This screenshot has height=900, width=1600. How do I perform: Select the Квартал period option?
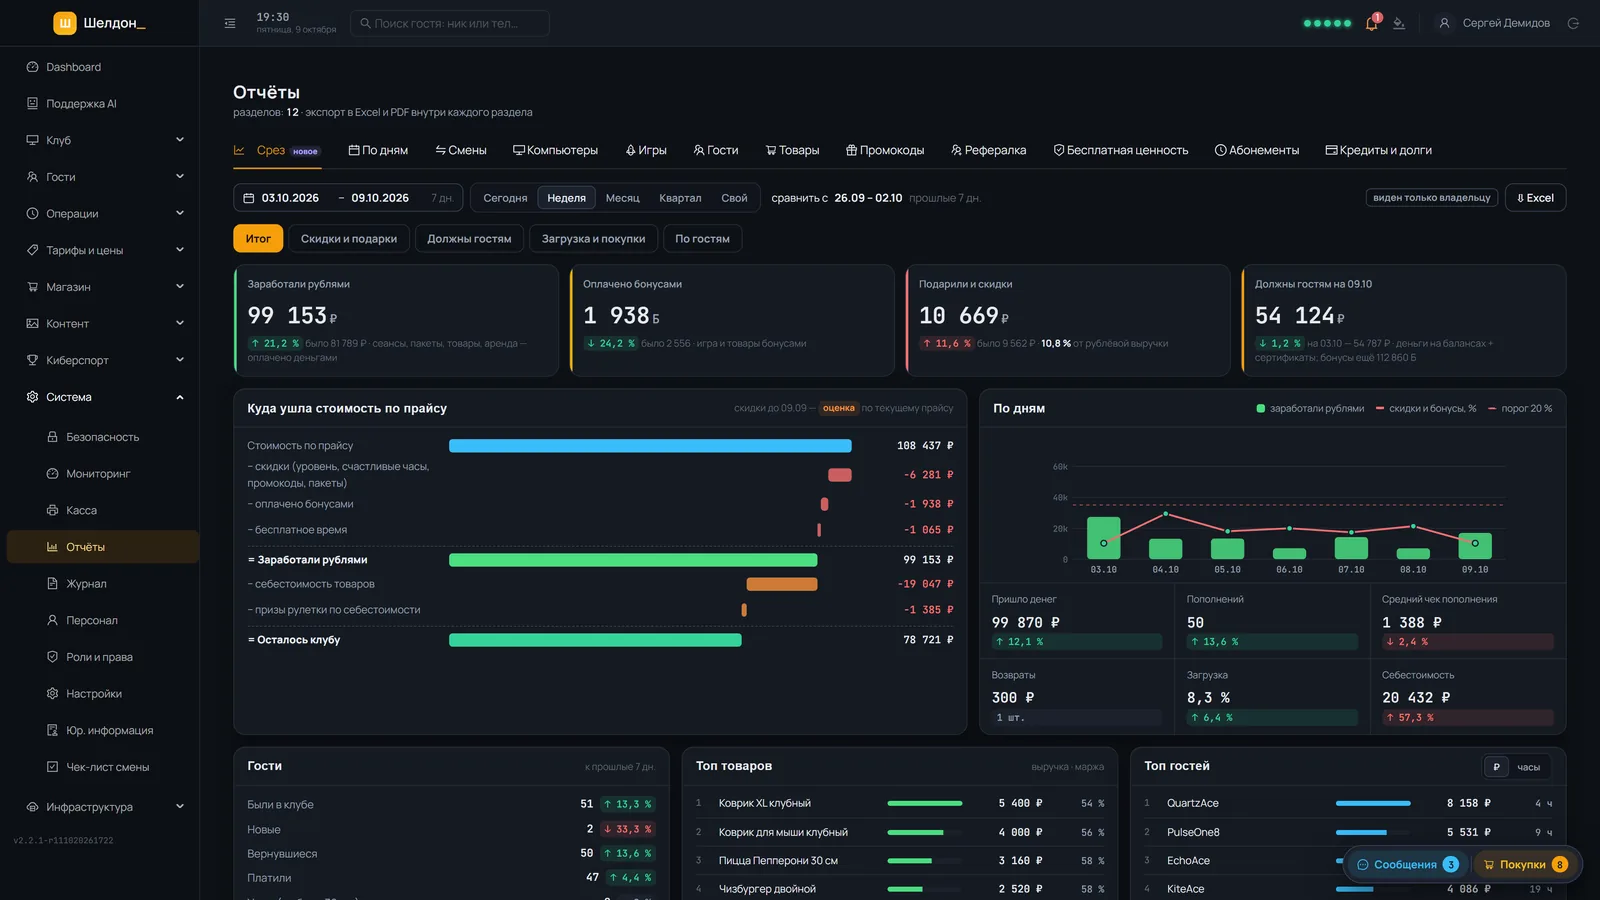point(680,198)
